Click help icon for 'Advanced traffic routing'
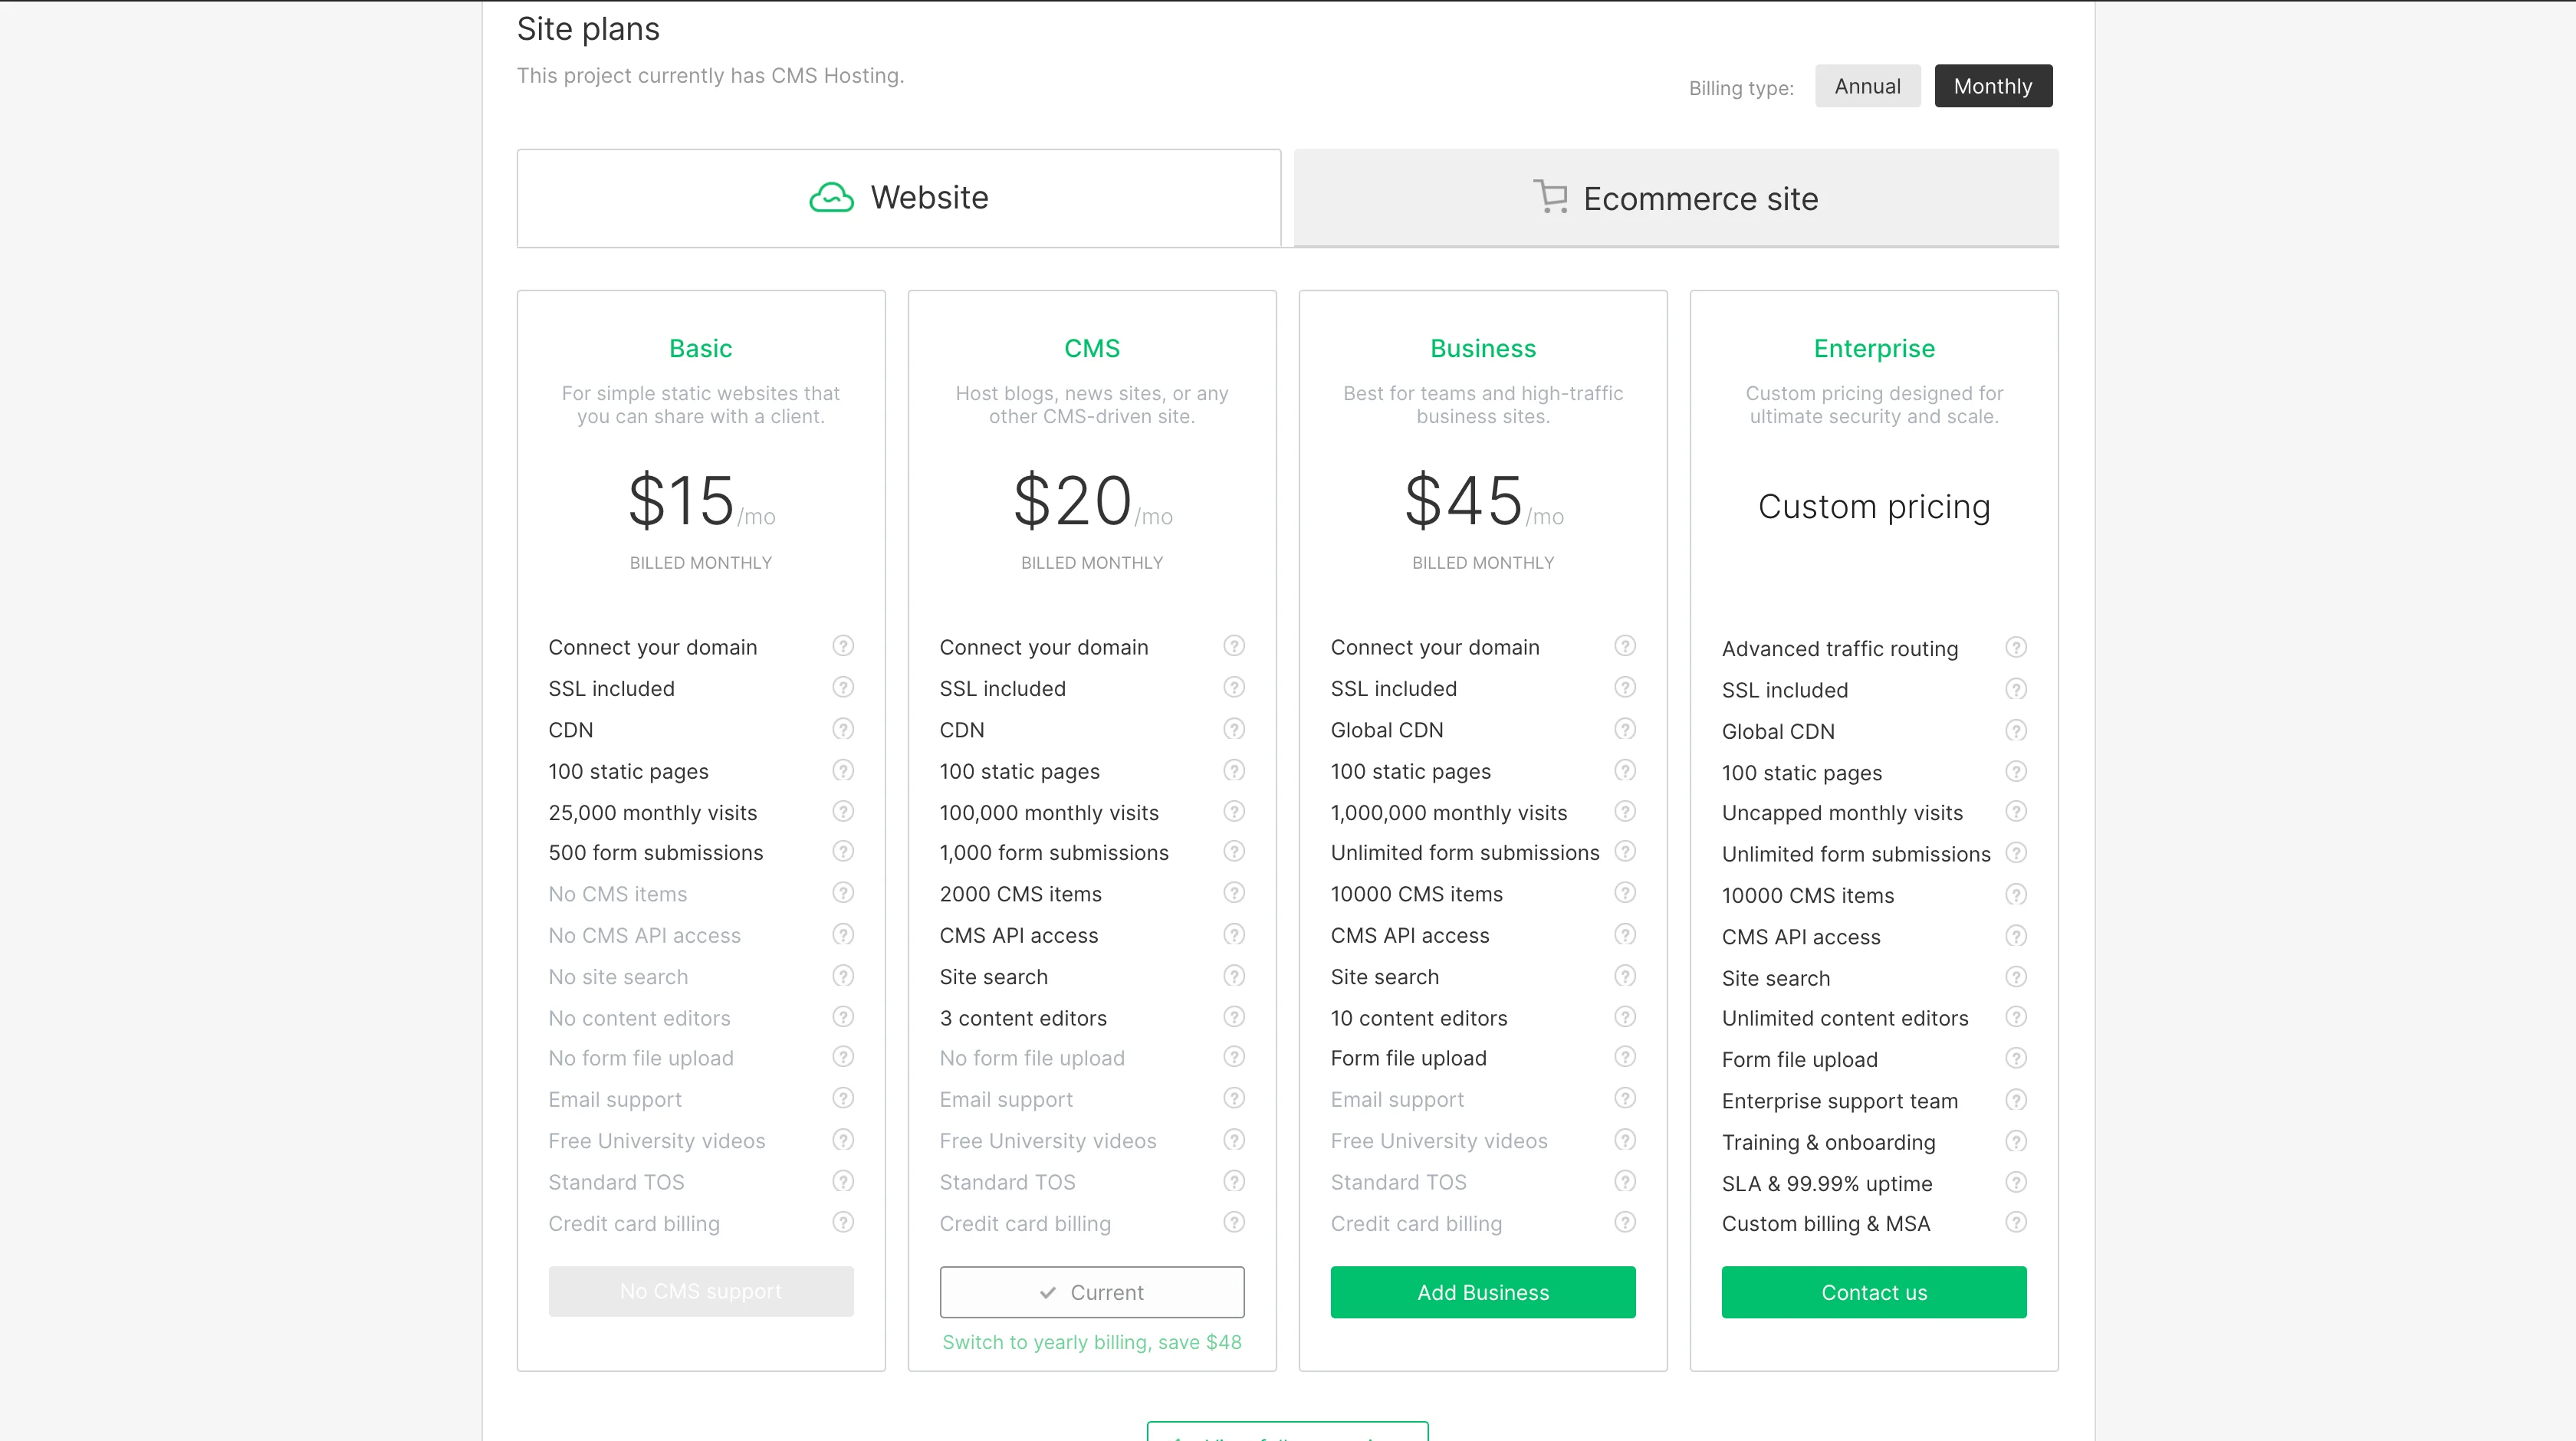The width and height of the screenshot is (2576, 1441). [2016, 648]
